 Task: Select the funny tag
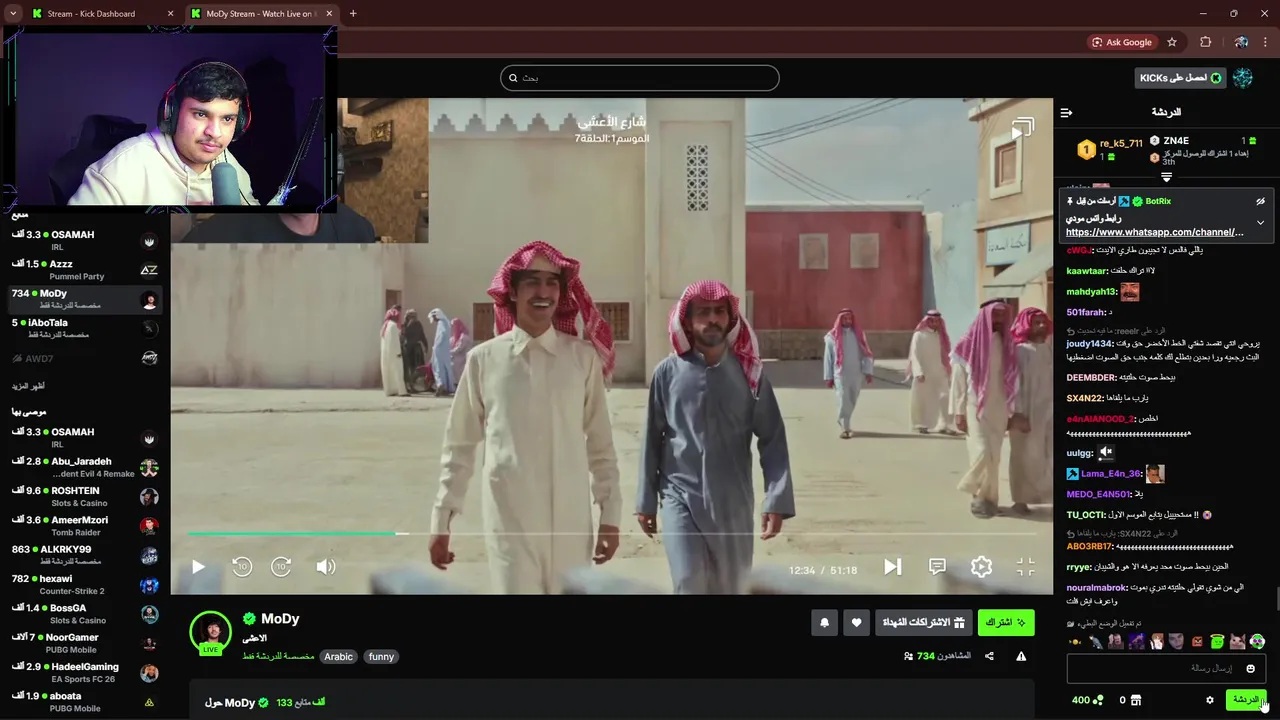coord(381,656)
